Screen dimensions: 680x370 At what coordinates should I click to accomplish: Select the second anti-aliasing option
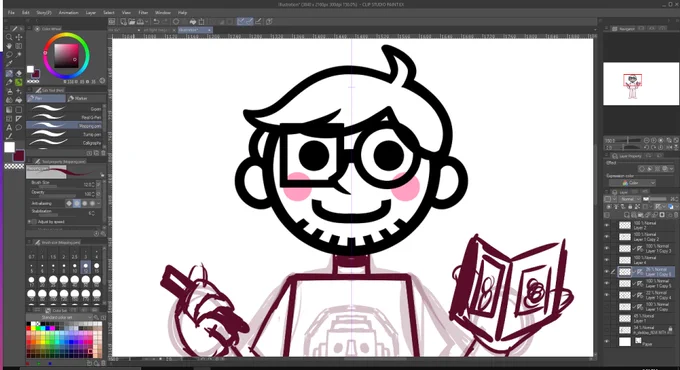click(x=77, y=203)
